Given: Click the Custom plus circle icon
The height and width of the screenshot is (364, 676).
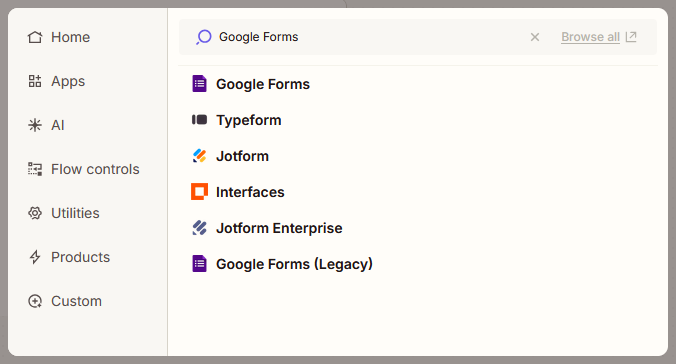Looking at the screenshot, I should (x=35, y=301).
